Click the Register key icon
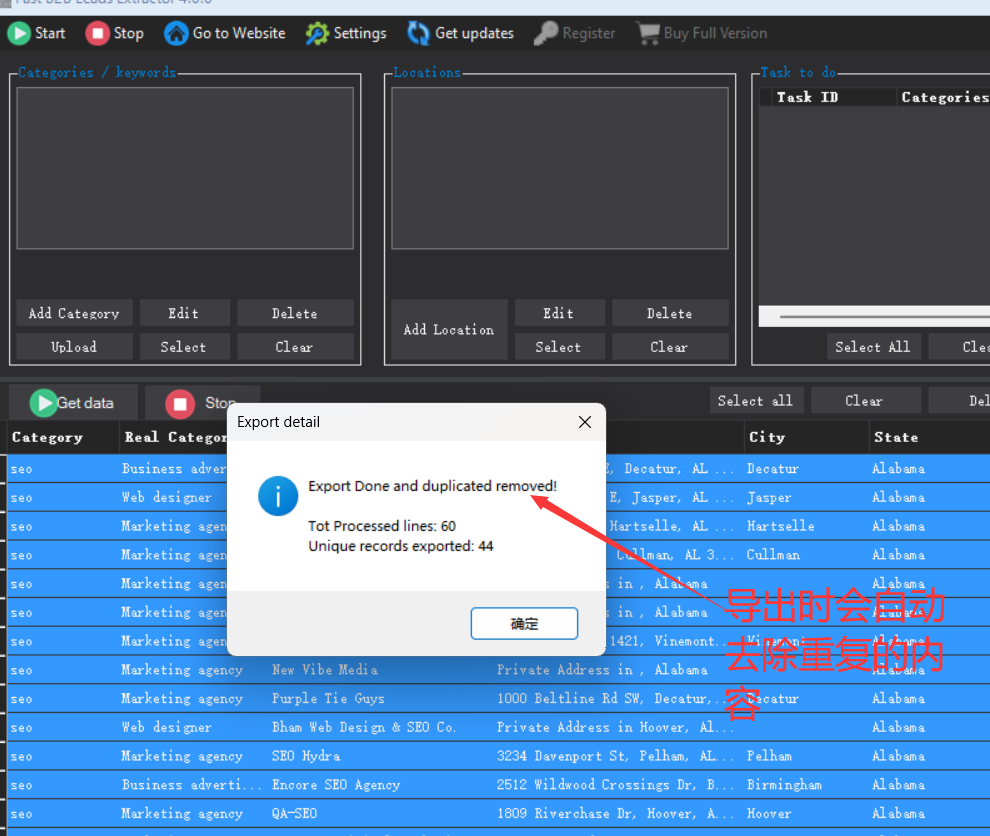This screenshot has width=990, height=836. 545,33
